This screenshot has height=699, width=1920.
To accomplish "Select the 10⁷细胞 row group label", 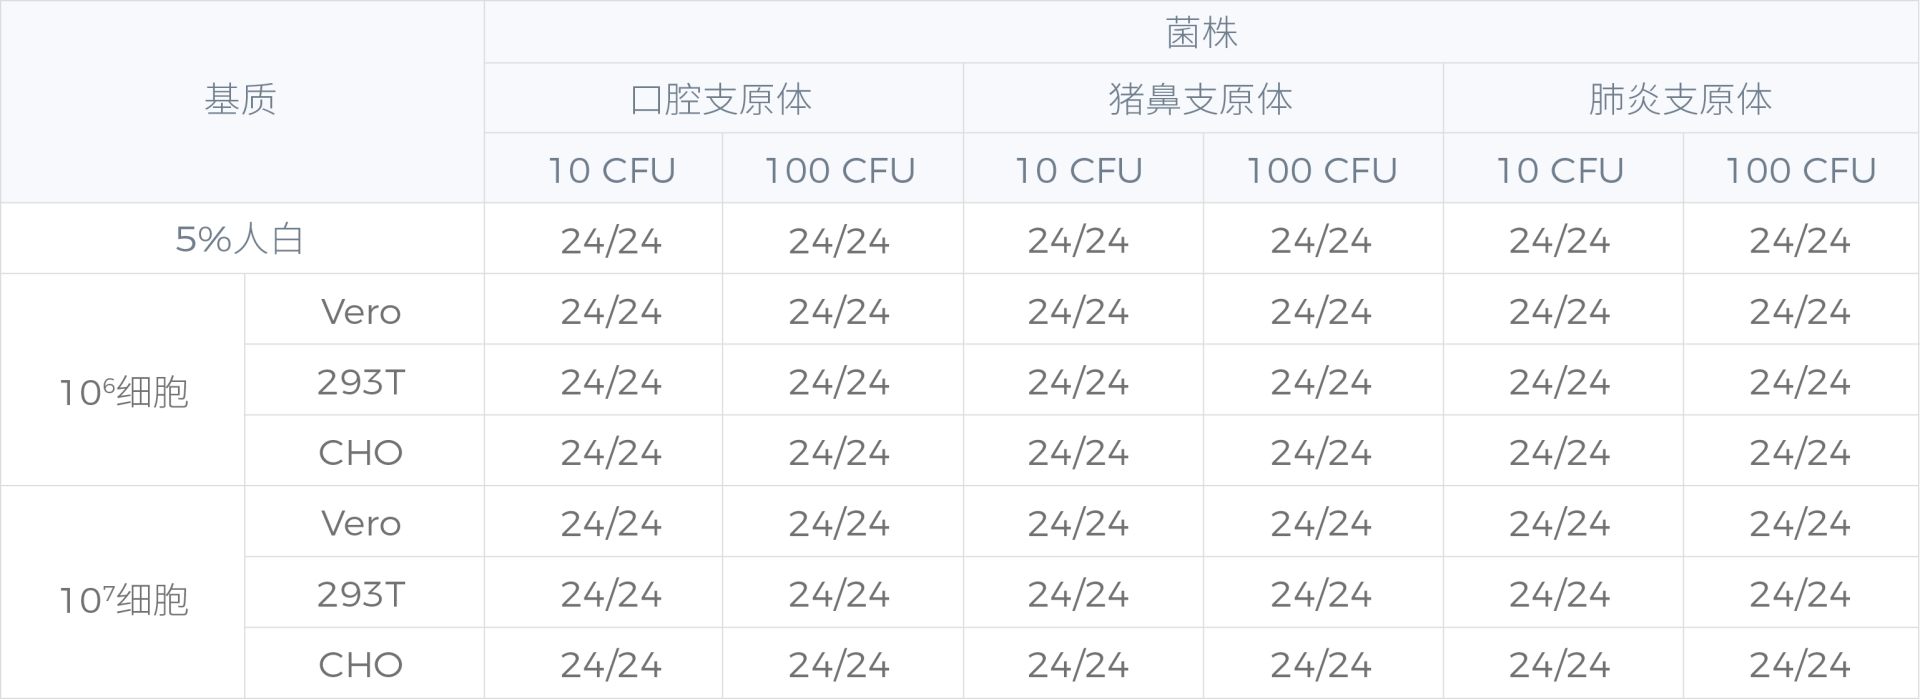I will pyautogui.click(x=123, y=600).
